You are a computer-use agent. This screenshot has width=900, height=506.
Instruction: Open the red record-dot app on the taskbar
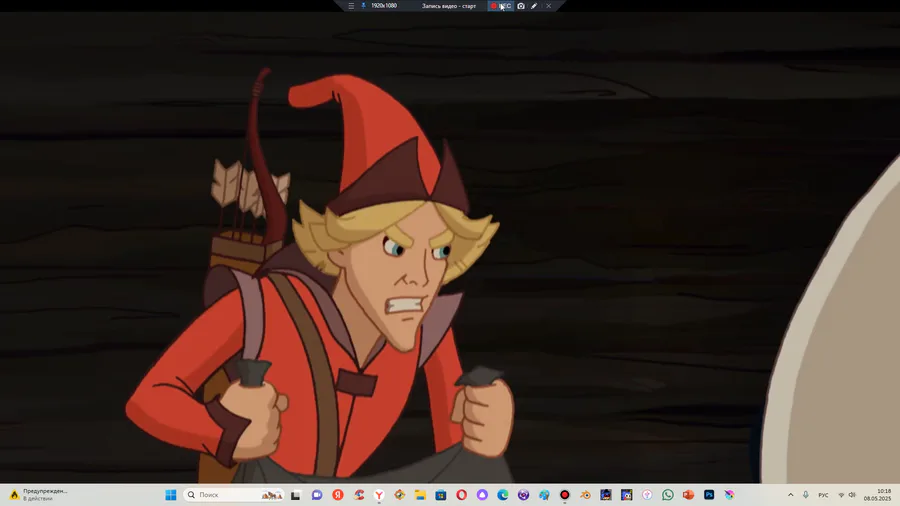[x=565, y=495]
